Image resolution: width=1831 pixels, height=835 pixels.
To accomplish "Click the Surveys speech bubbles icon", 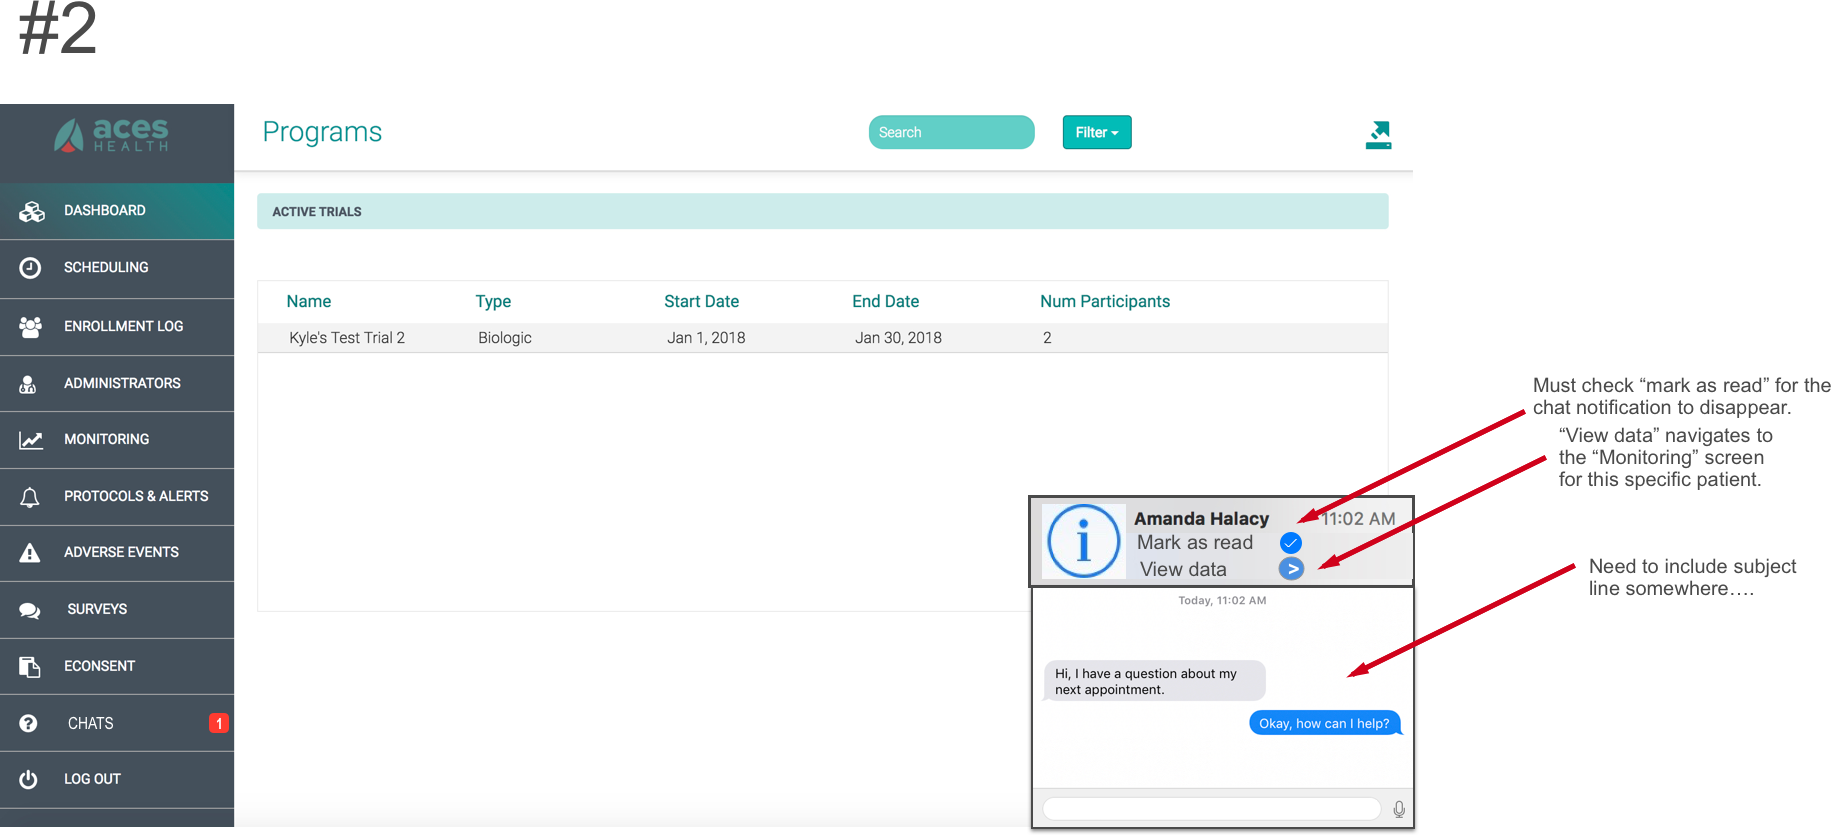I will (x=30, y=610).
